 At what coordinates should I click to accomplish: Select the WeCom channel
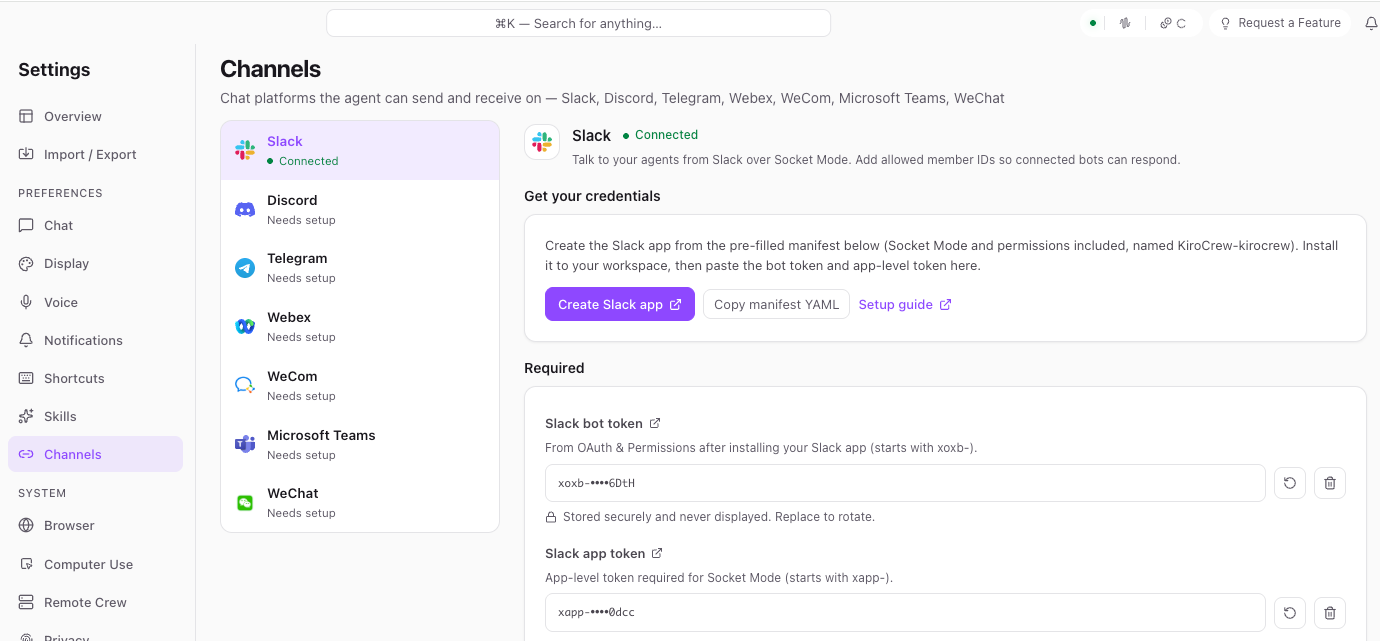[x=360, y=385]
